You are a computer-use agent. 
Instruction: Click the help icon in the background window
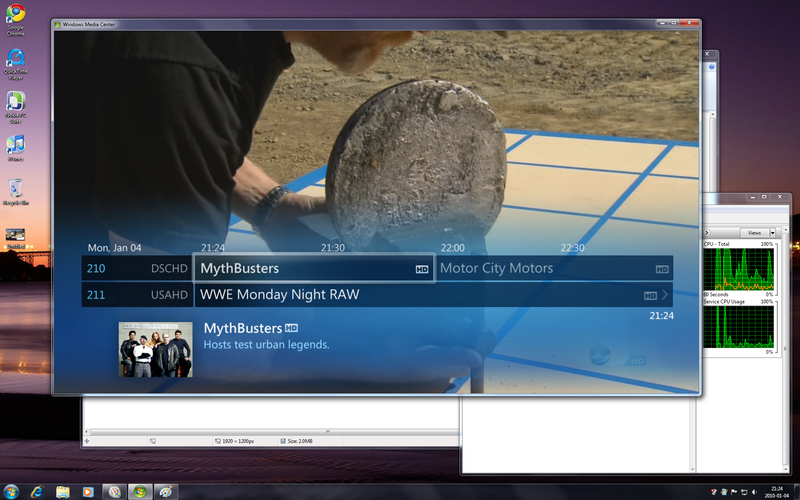(712, 67)
